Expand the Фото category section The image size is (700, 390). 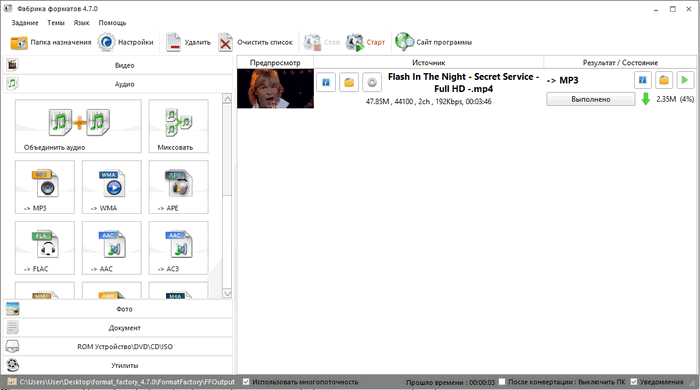pos(118,309)
